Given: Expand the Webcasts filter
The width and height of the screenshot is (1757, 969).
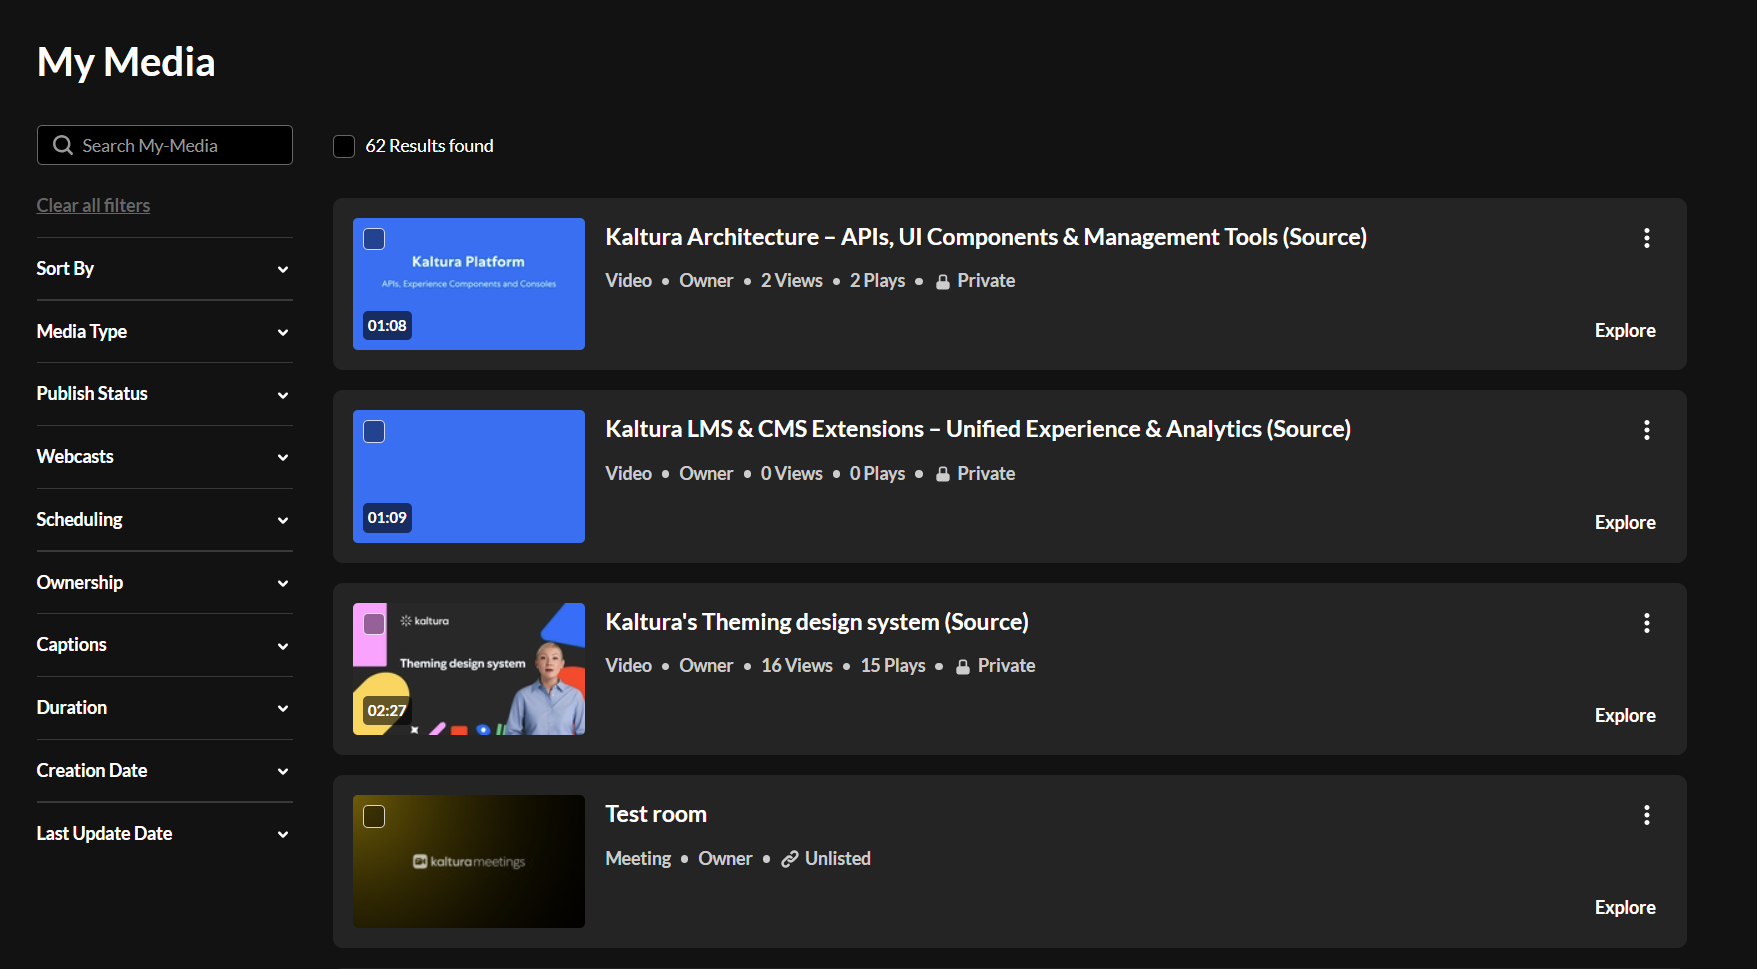Looking at the screenshot, I should point(165,457).
